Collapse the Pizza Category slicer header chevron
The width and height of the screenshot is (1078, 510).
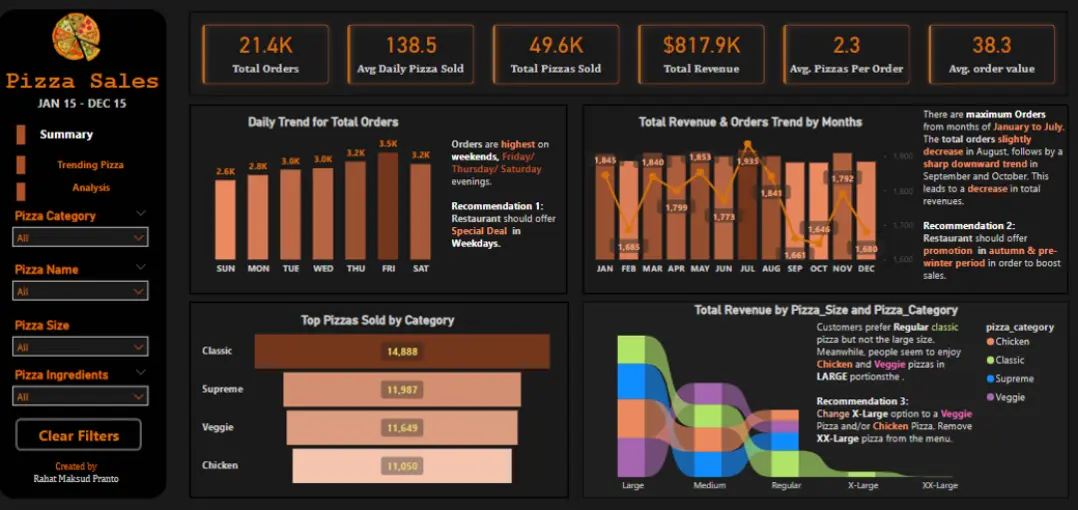pyautogui.click(x=141, y=214)
